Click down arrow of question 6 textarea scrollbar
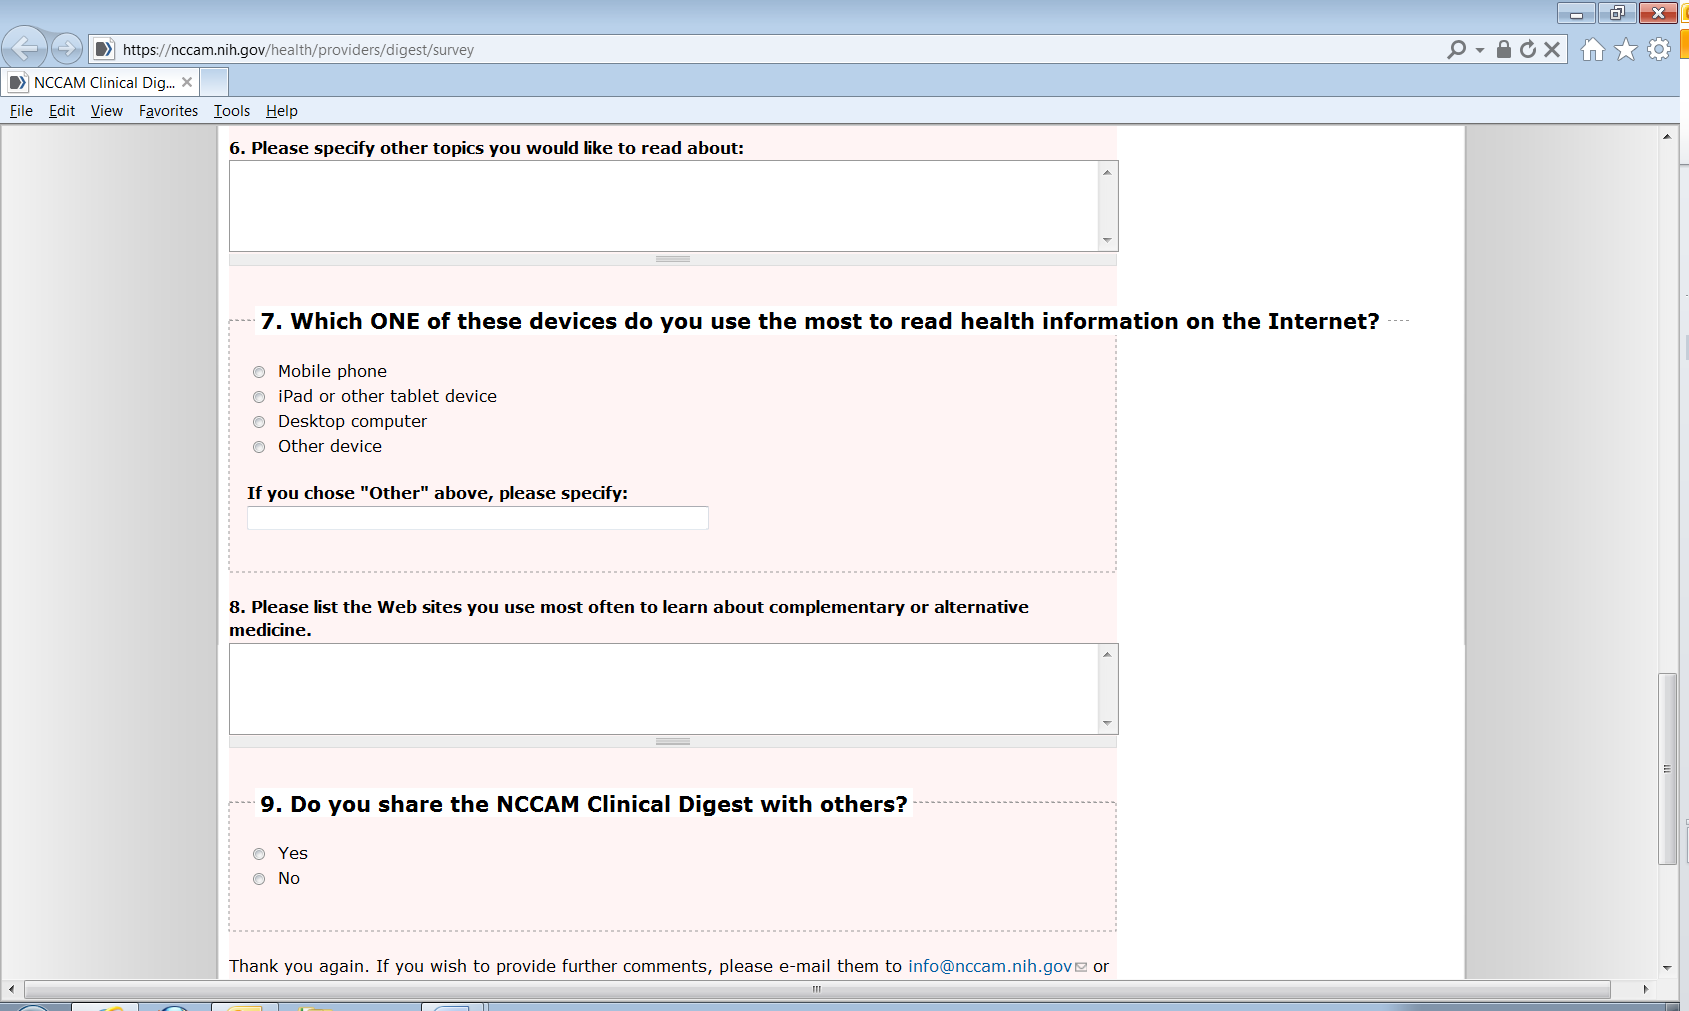The height and width of the screenshot is (1011, 1689). click(x=1107, y=240)
